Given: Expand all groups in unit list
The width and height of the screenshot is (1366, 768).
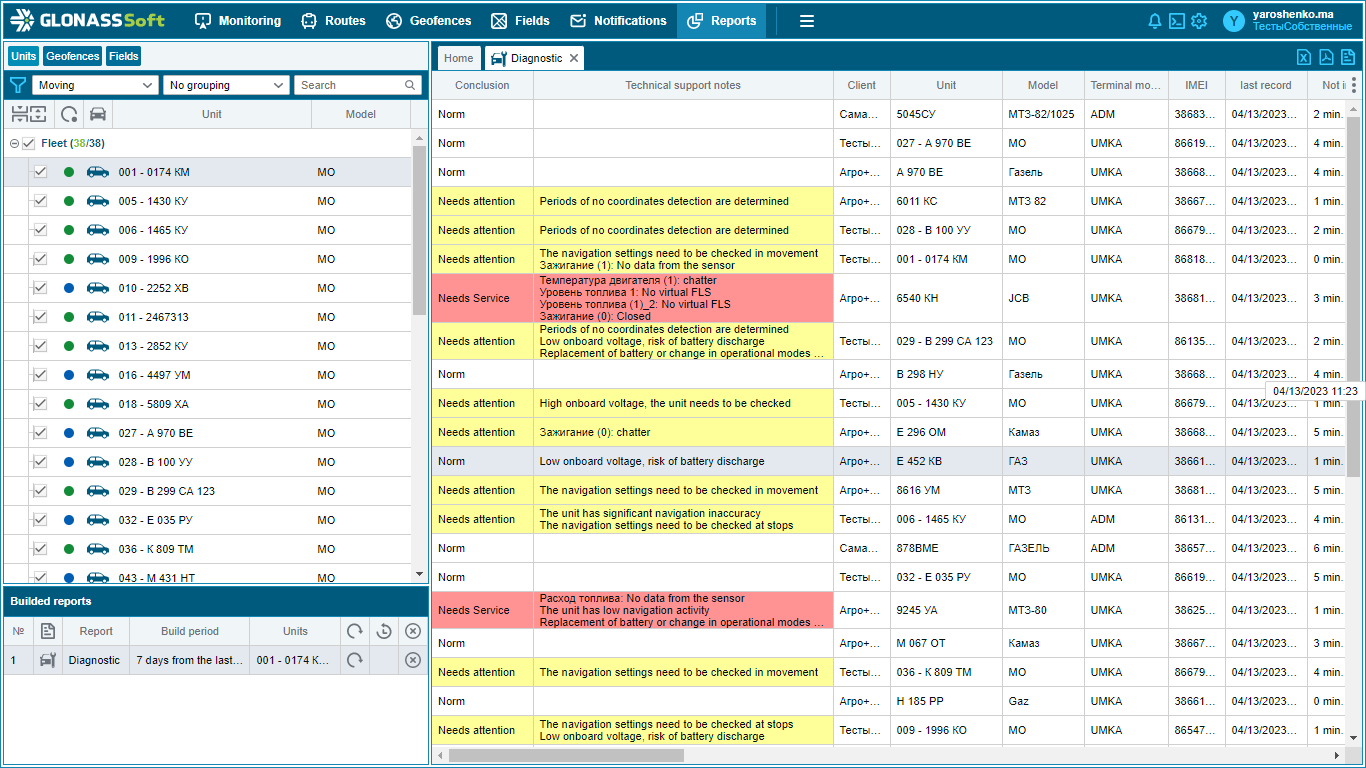Looking at the screenshot, I should (37, 114).
